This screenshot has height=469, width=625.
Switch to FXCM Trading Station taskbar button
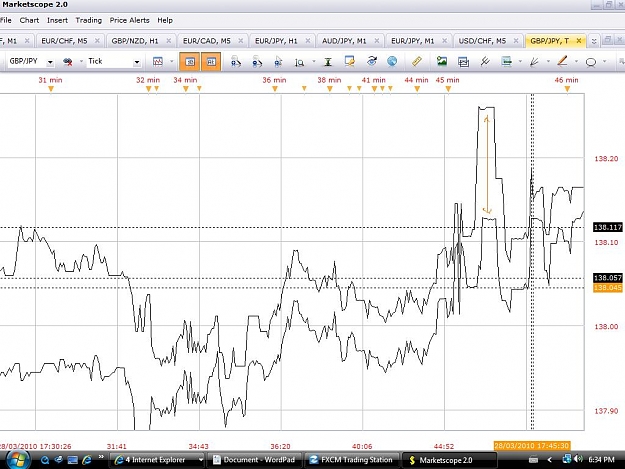point(352,460)
